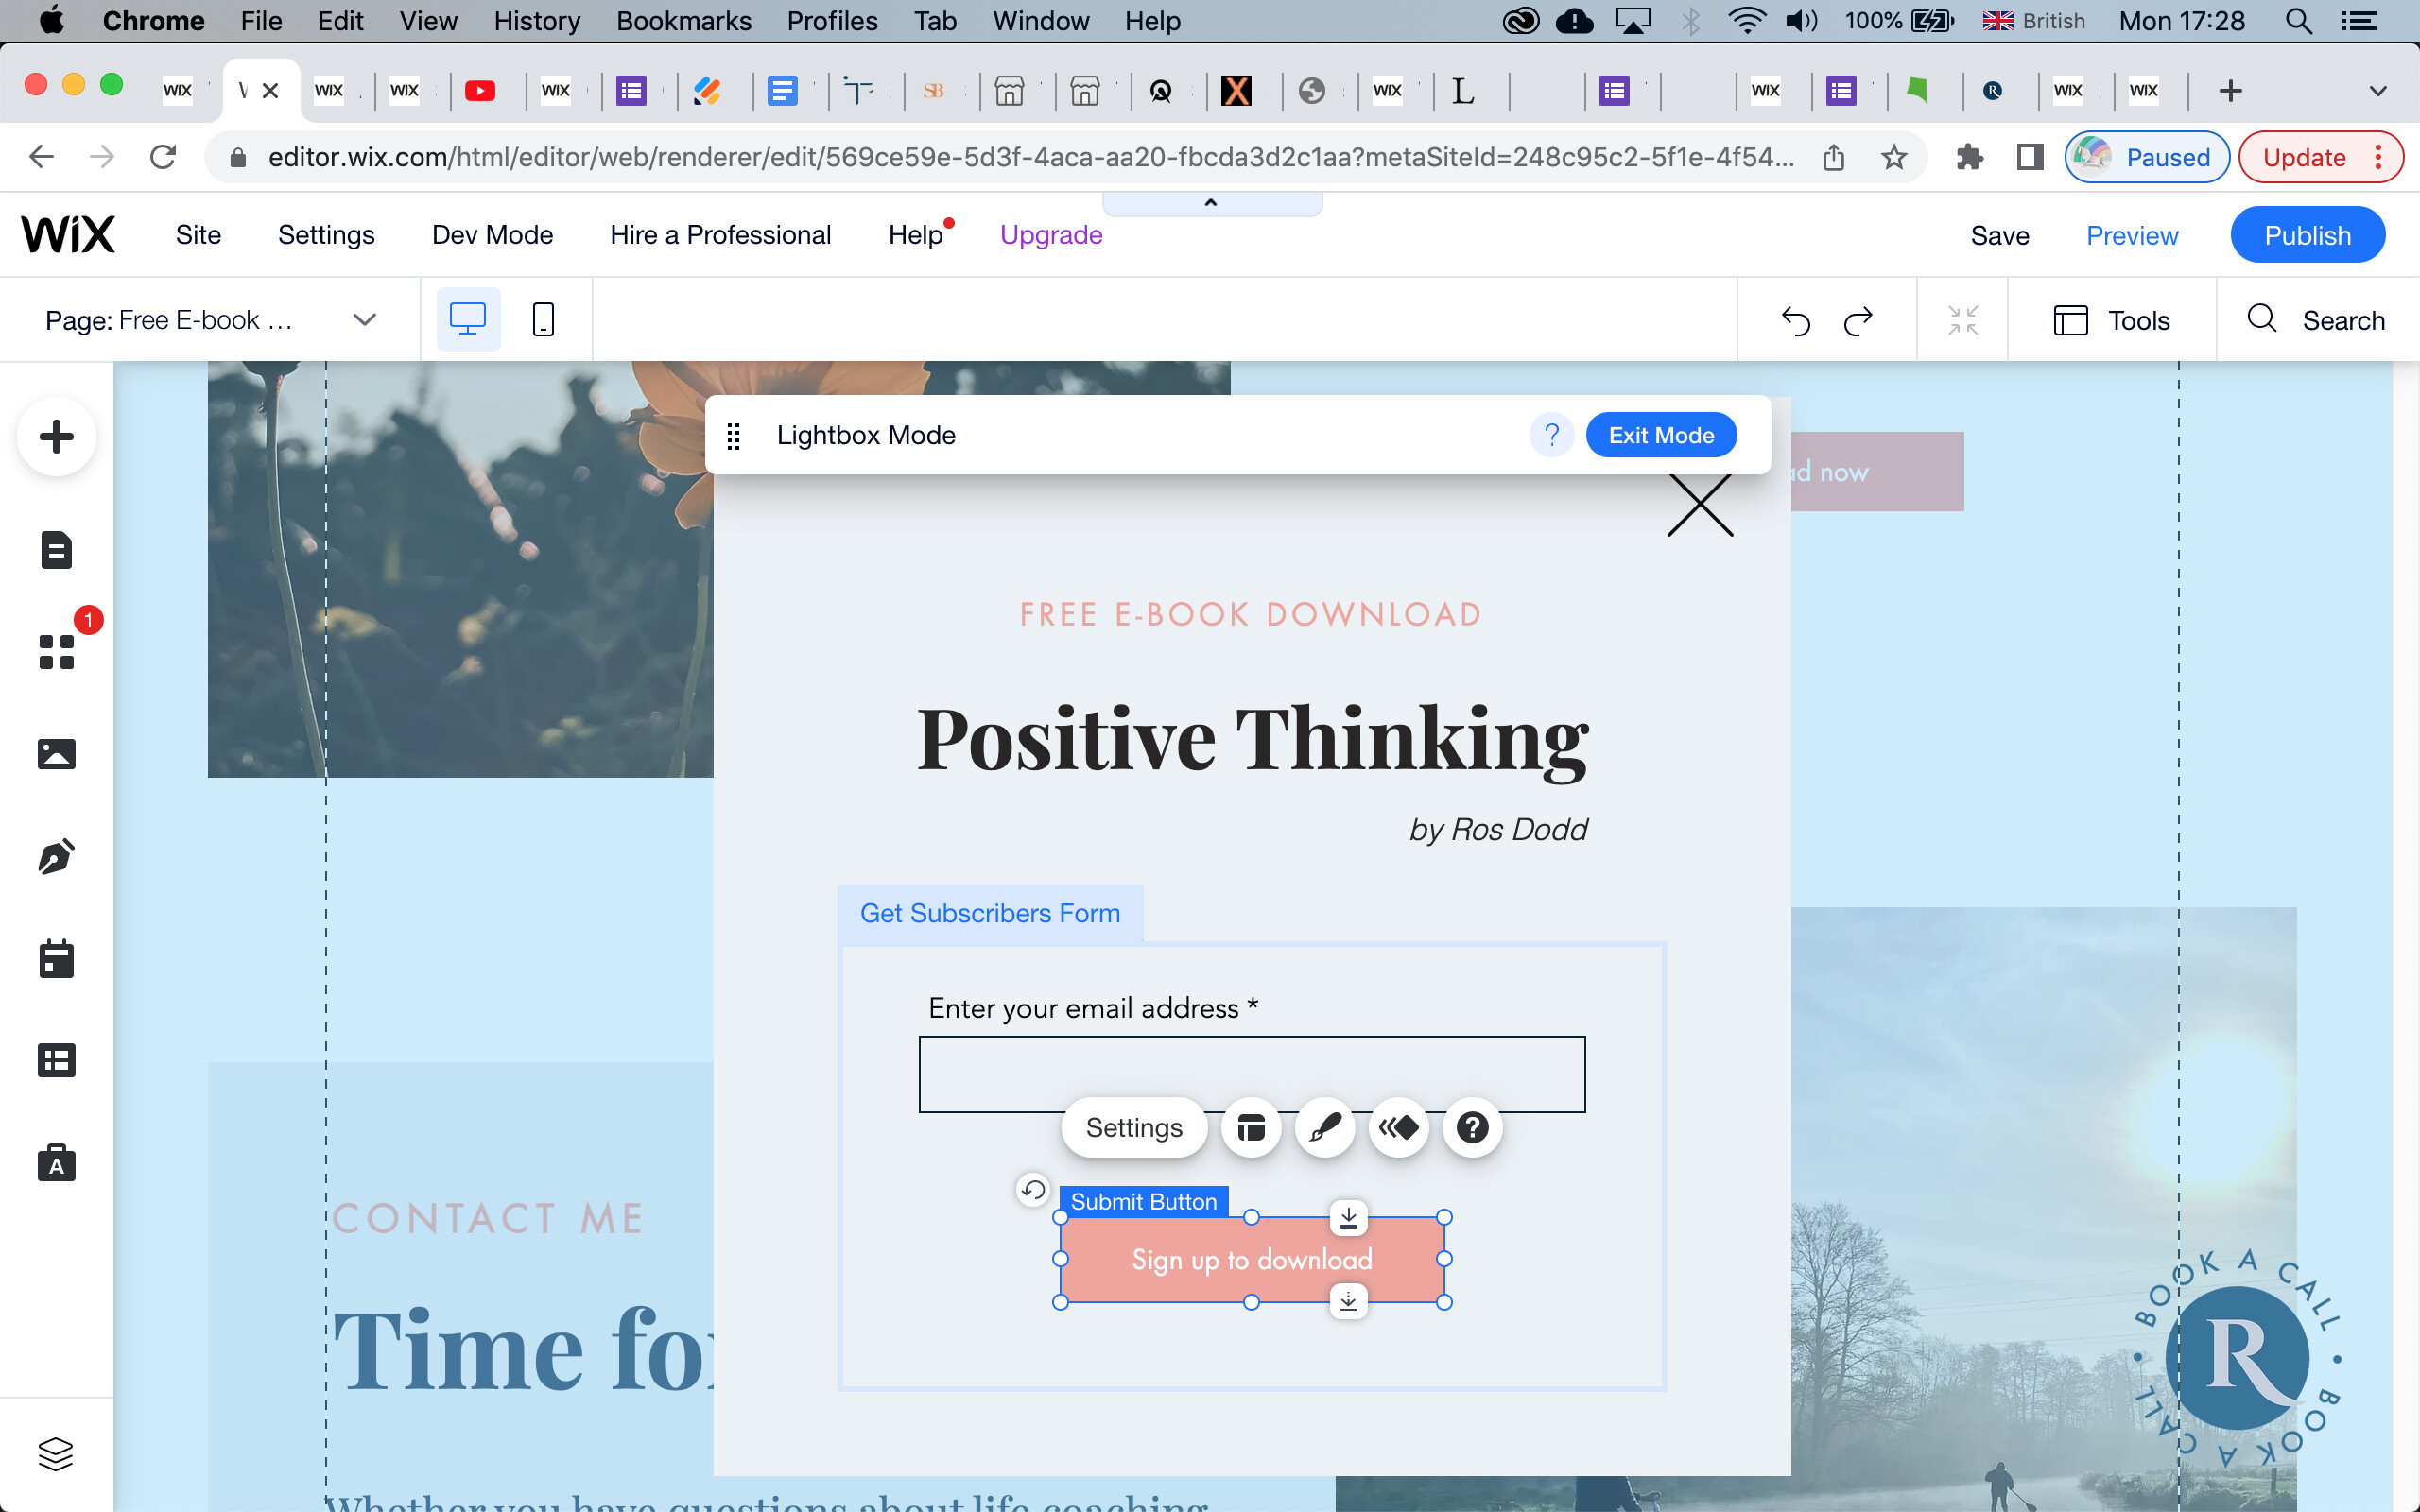Click the Undo arrow

coord(1796,321)
